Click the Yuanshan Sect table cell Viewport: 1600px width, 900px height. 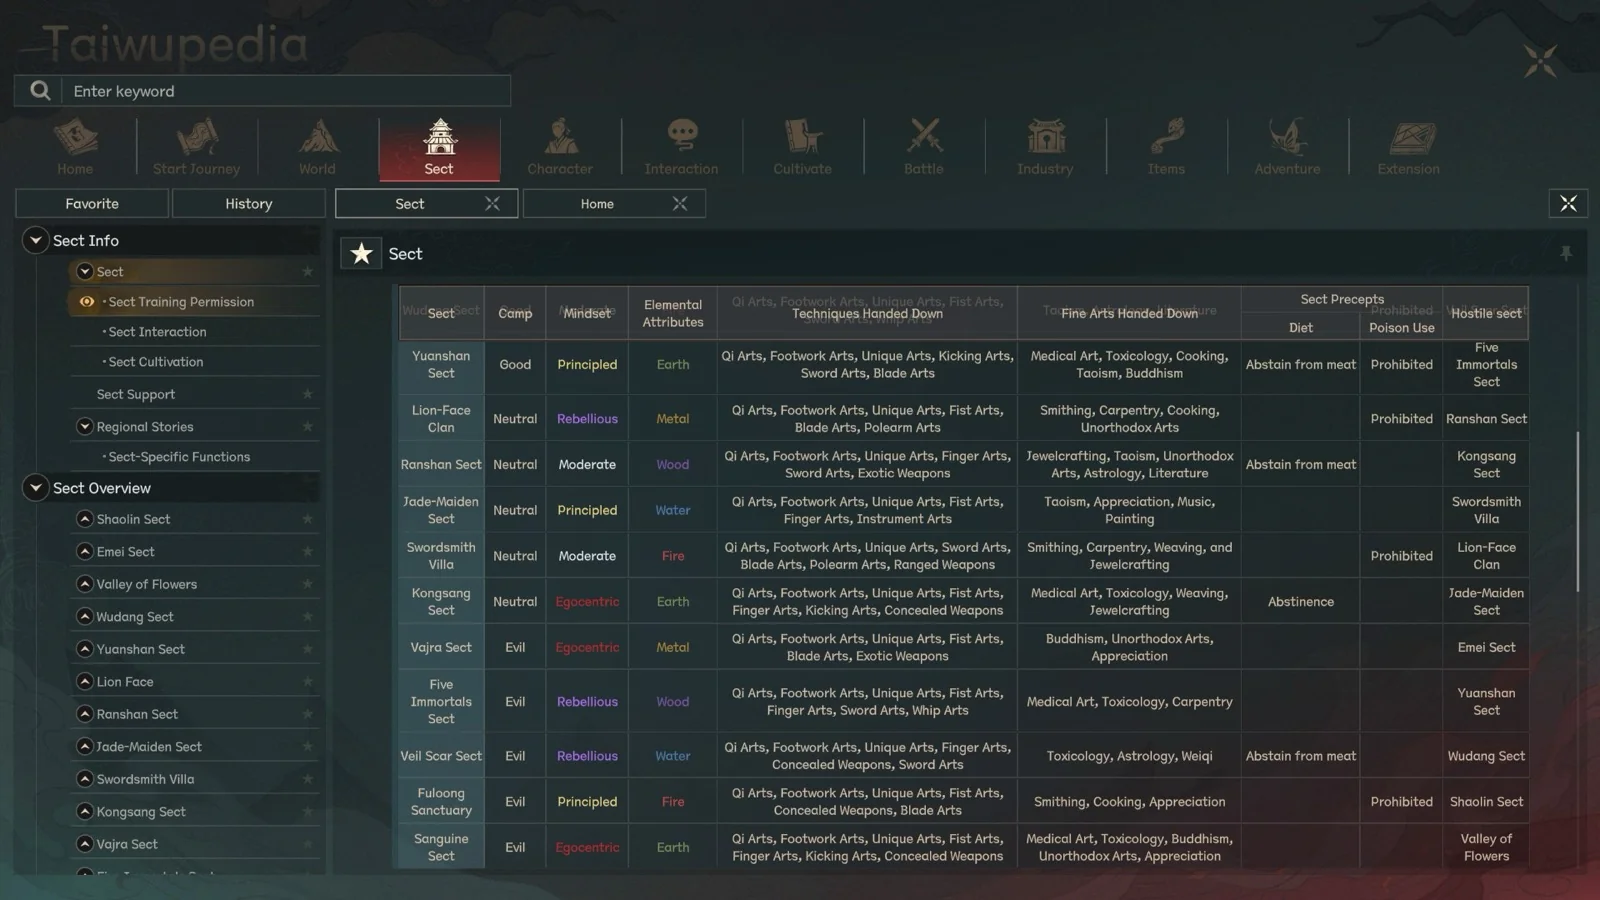coord(441,364)
